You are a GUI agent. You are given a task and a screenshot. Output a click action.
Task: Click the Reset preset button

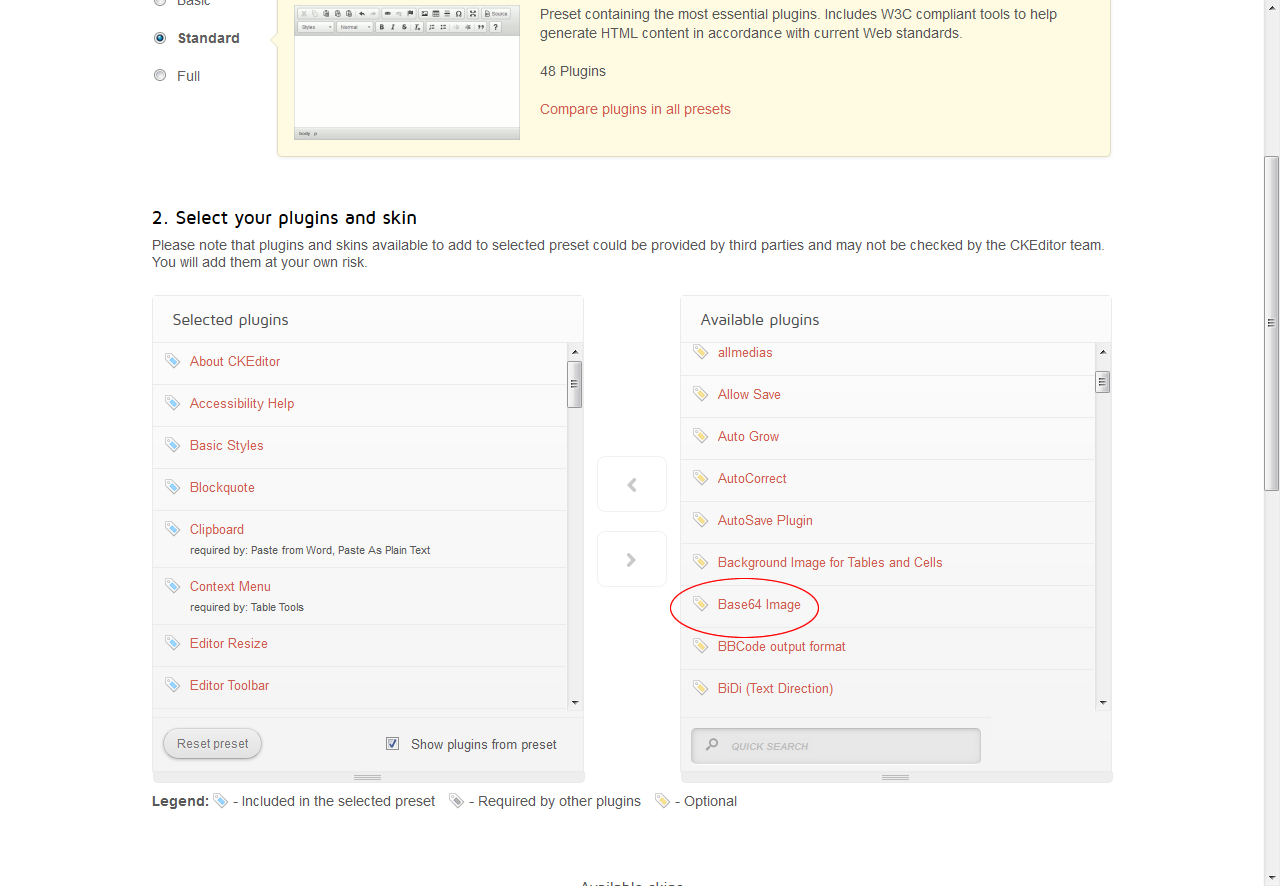click(x=213, y=744)
